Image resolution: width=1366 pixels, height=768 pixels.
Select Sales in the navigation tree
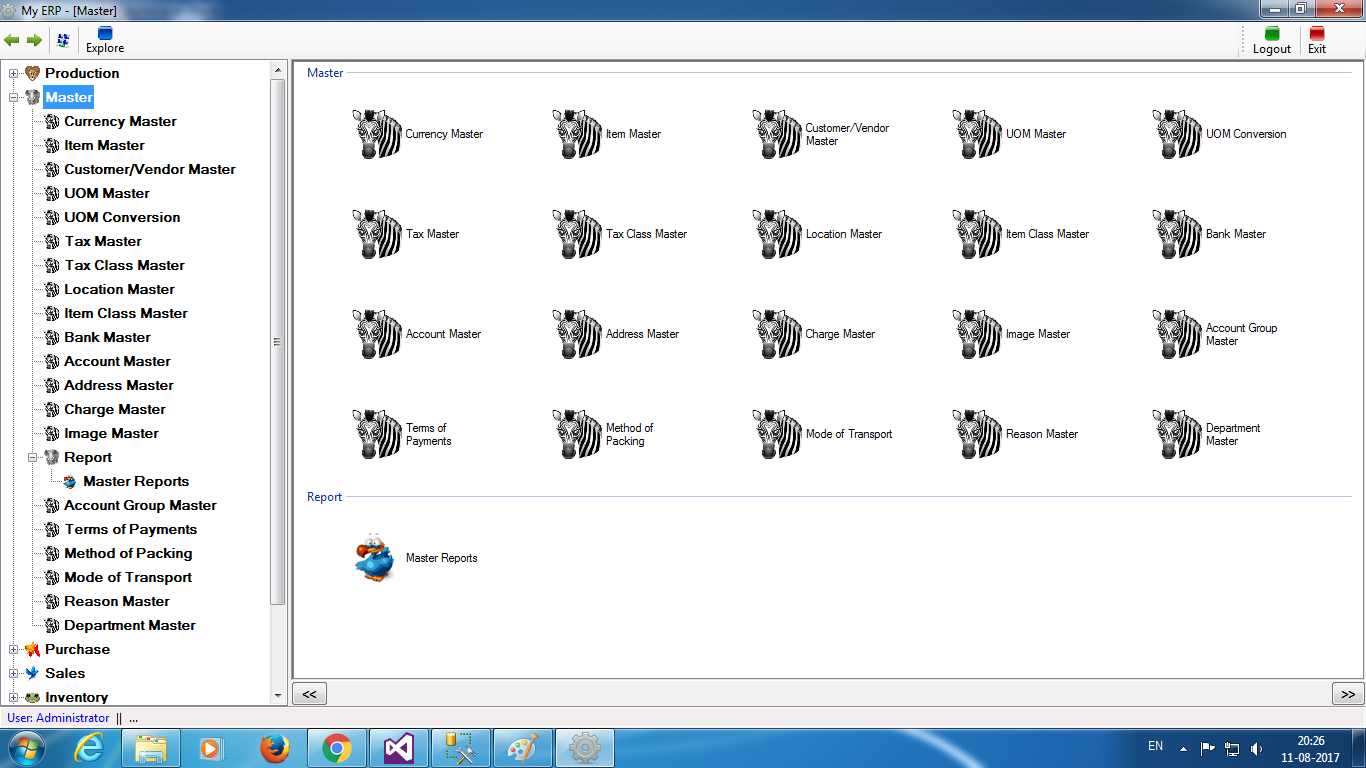(65, 673)
